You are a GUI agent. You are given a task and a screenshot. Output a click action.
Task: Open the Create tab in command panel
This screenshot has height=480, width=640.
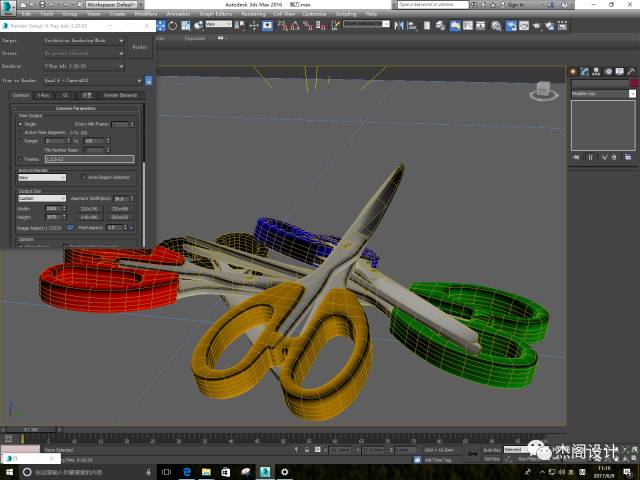click(573, 71)
